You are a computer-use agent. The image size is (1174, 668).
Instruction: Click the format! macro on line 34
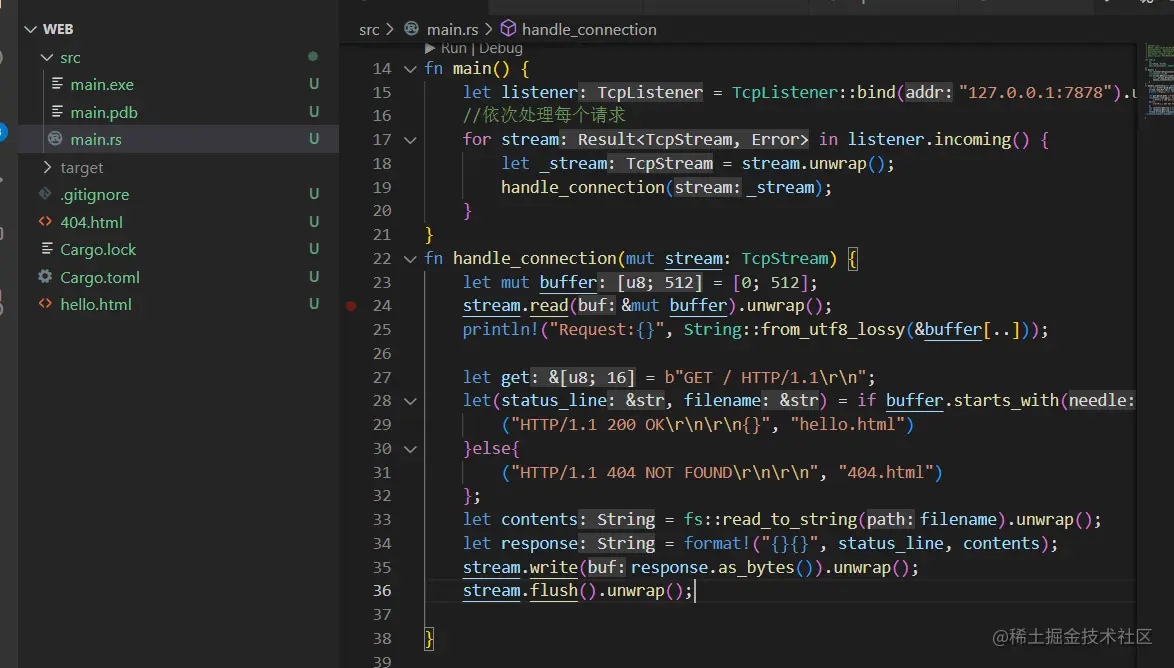(717, 543)
